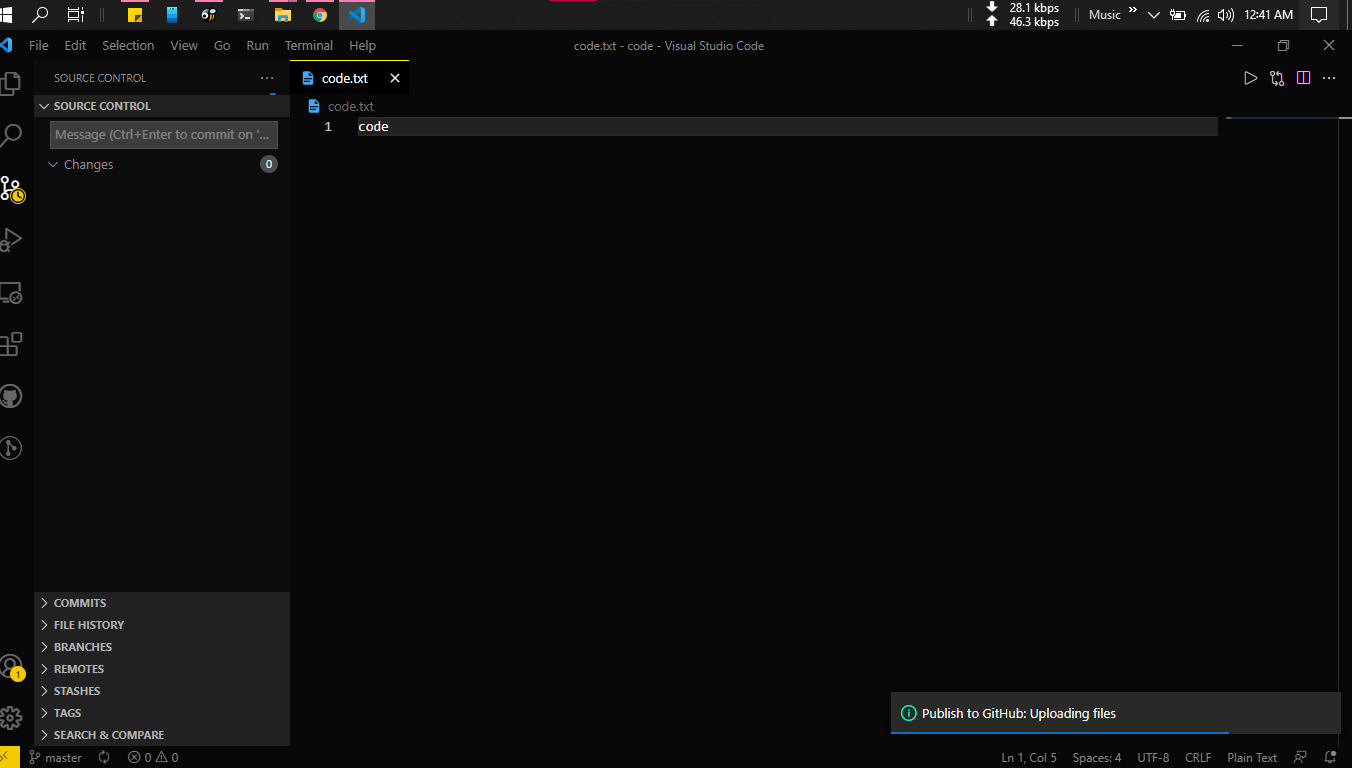The height and width of the screenshot is (768, 1352).
Task: Open the Extensions view
Action: [x=13, y=344]
